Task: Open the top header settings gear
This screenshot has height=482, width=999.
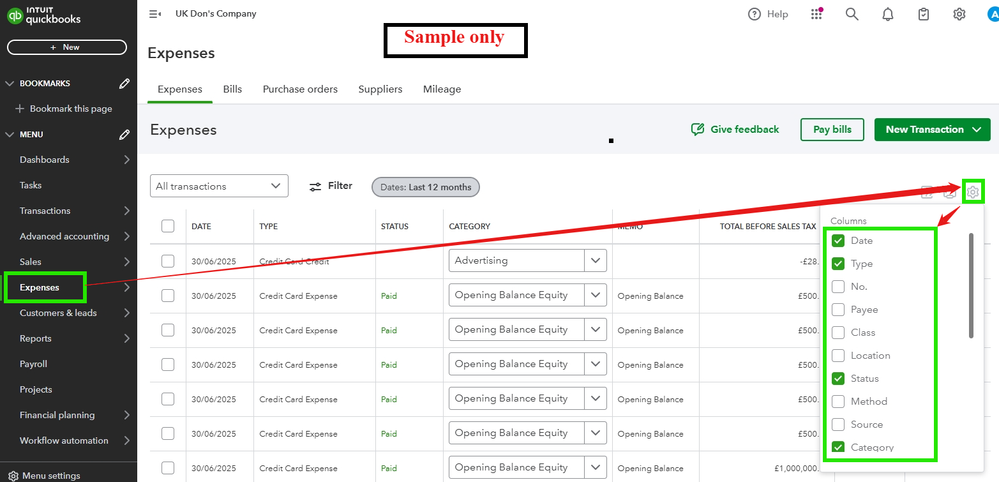Action: click(x=959, y=14)
